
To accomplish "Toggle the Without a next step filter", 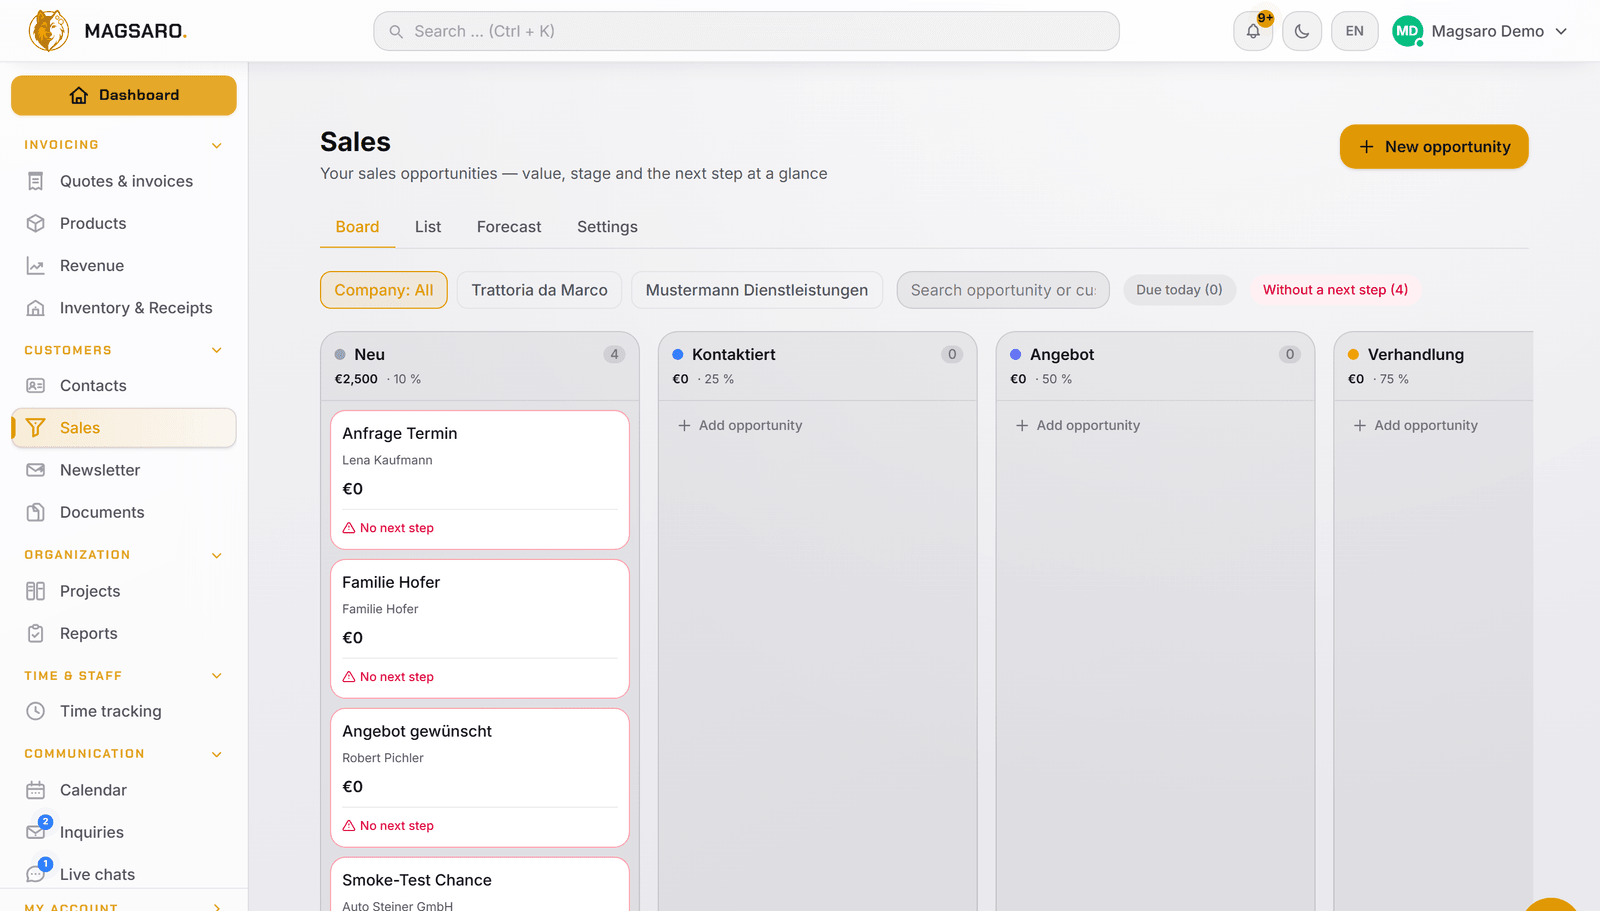I will click(1335, 290).
